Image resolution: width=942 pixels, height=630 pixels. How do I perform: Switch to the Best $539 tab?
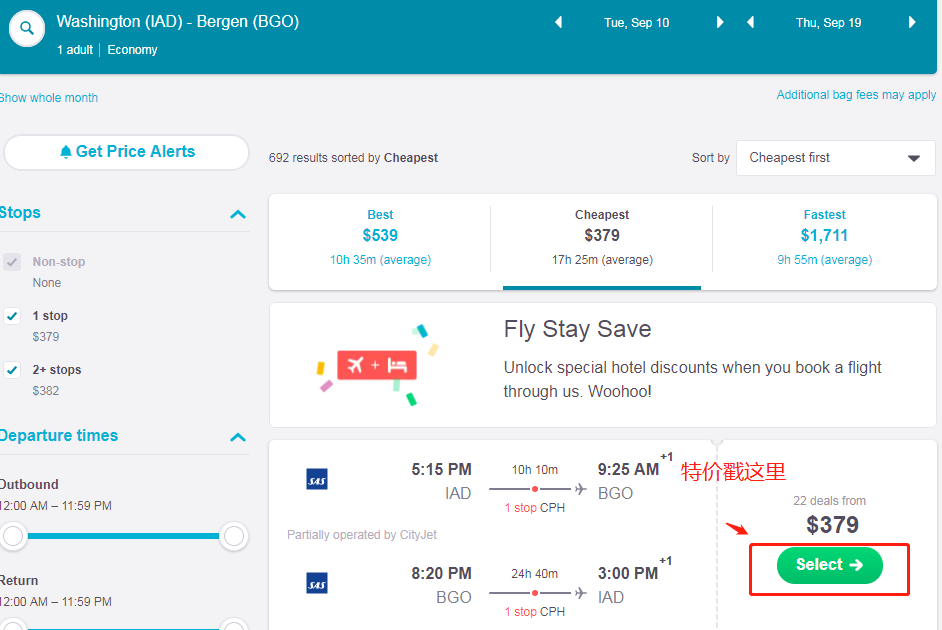coord(380,238)
